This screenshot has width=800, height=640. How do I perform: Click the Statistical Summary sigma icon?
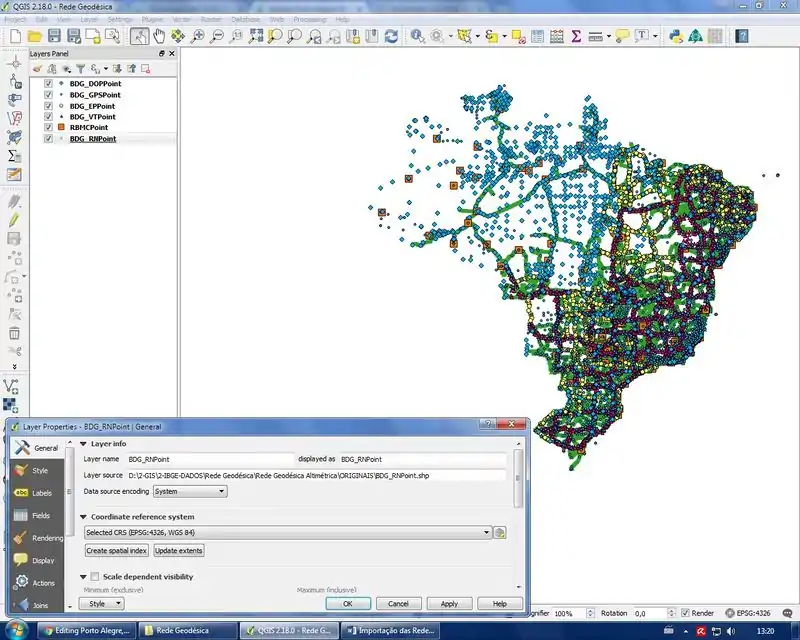576,36
